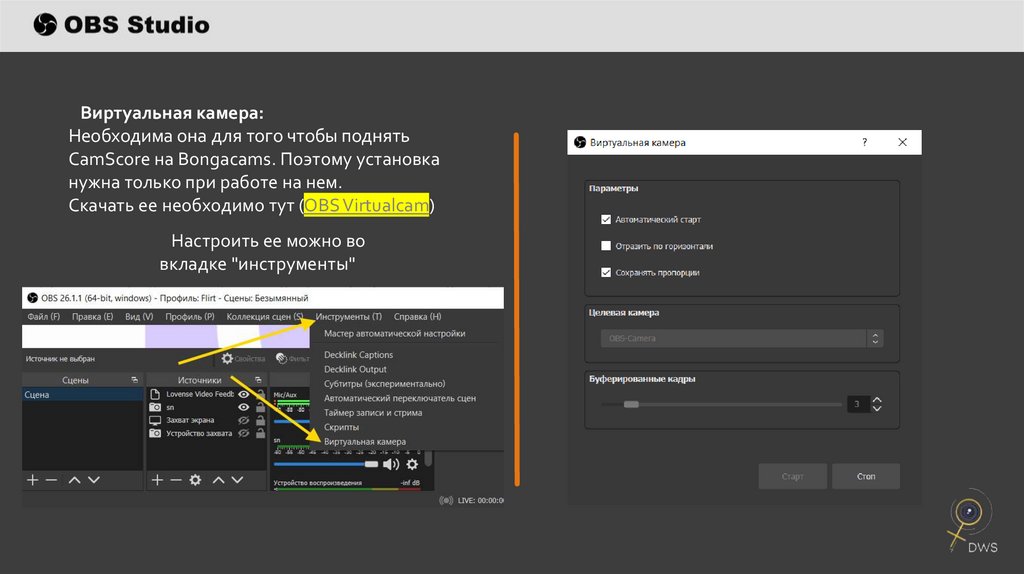
Task: Mute audio with the mixer speaker icon
Action: pyautogui.click(x=391, y=464)
